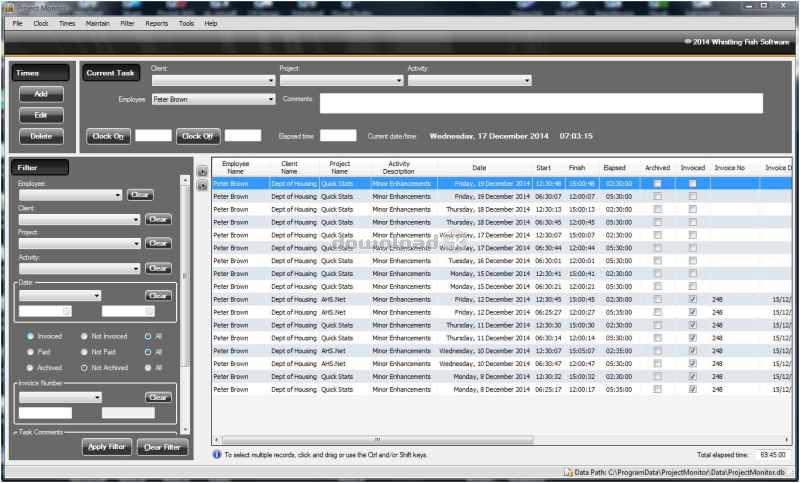Open the File menu
Viewport: 800px width, 483px height.
click(x=18, y=23)
